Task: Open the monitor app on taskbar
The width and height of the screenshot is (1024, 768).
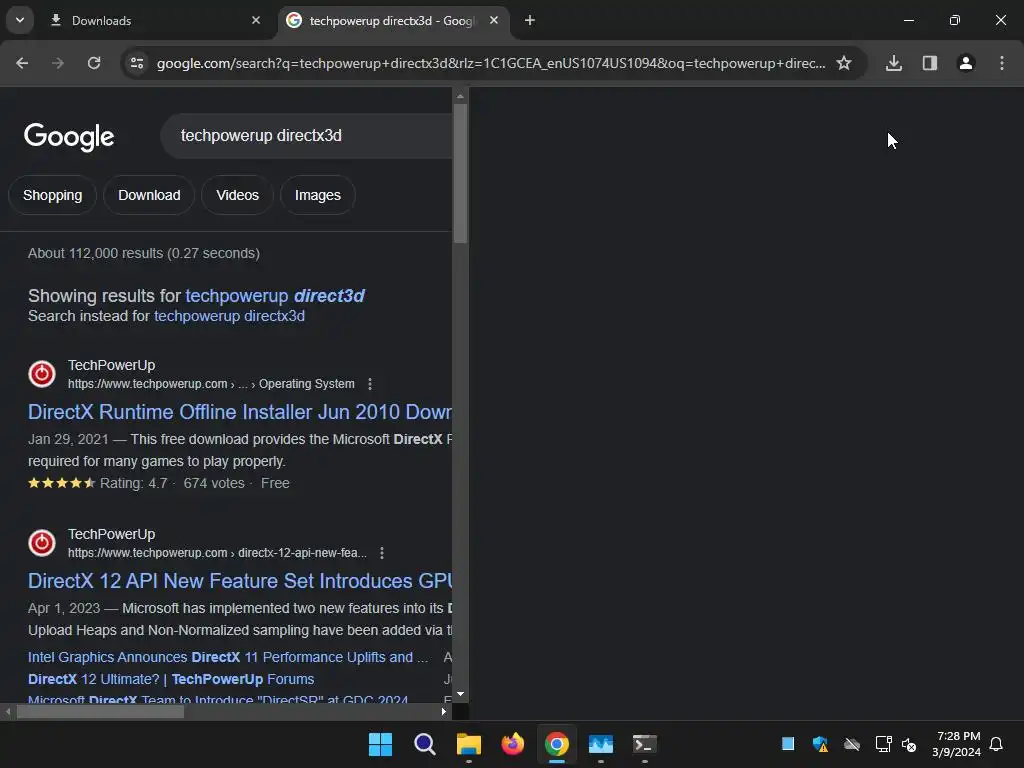Action: coord(601,744)
